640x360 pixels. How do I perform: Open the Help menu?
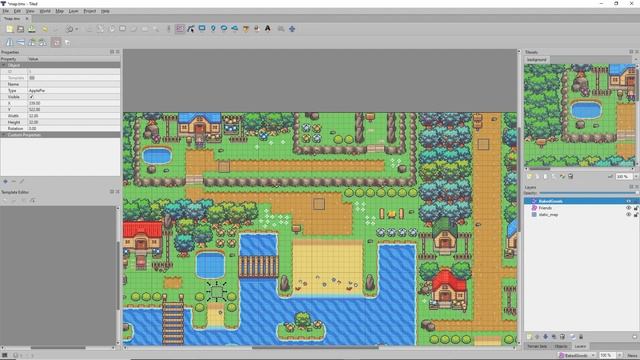105,11
